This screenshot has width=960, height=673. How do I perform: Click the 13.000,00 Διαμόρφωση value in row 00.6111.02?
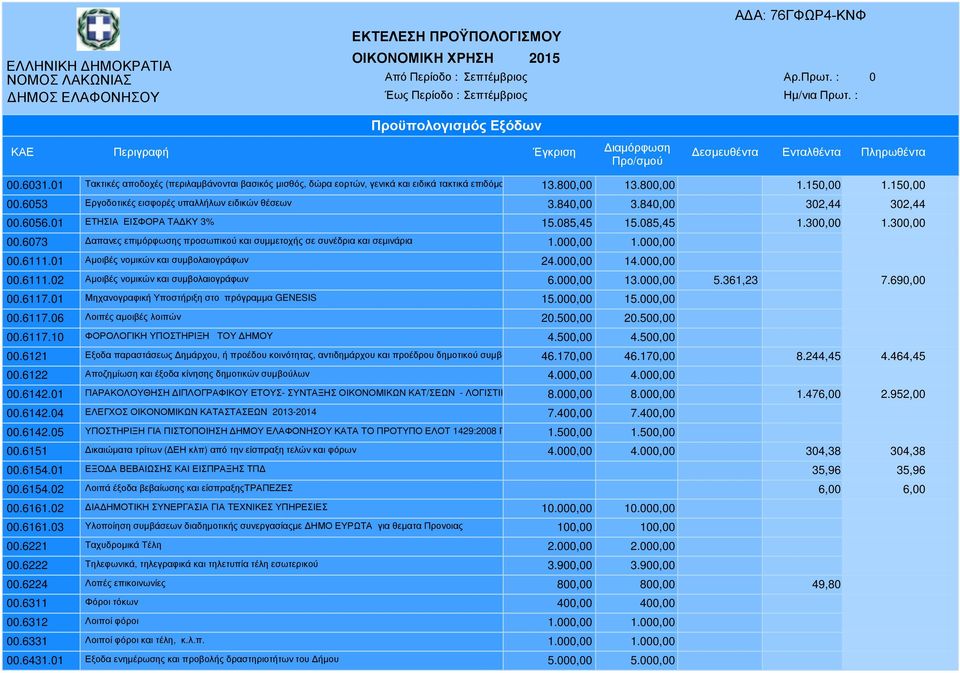click(x=650, y=280)
